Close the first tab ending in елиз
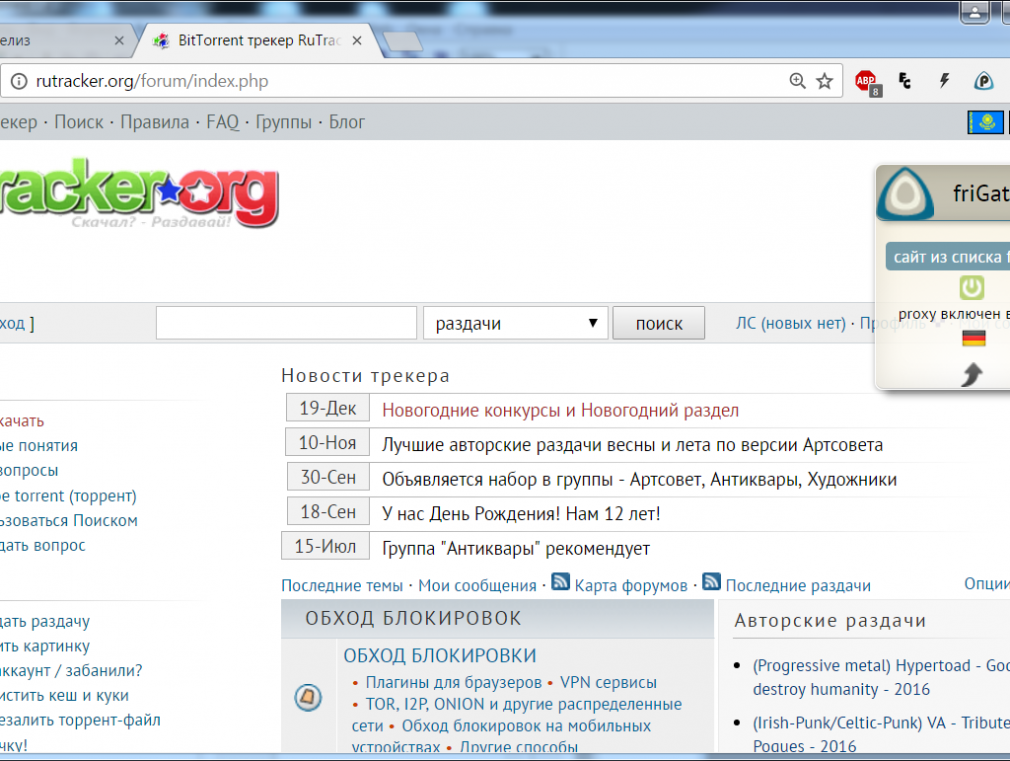The height and width of the screenshot is (761, 1010). click(119, 41)
